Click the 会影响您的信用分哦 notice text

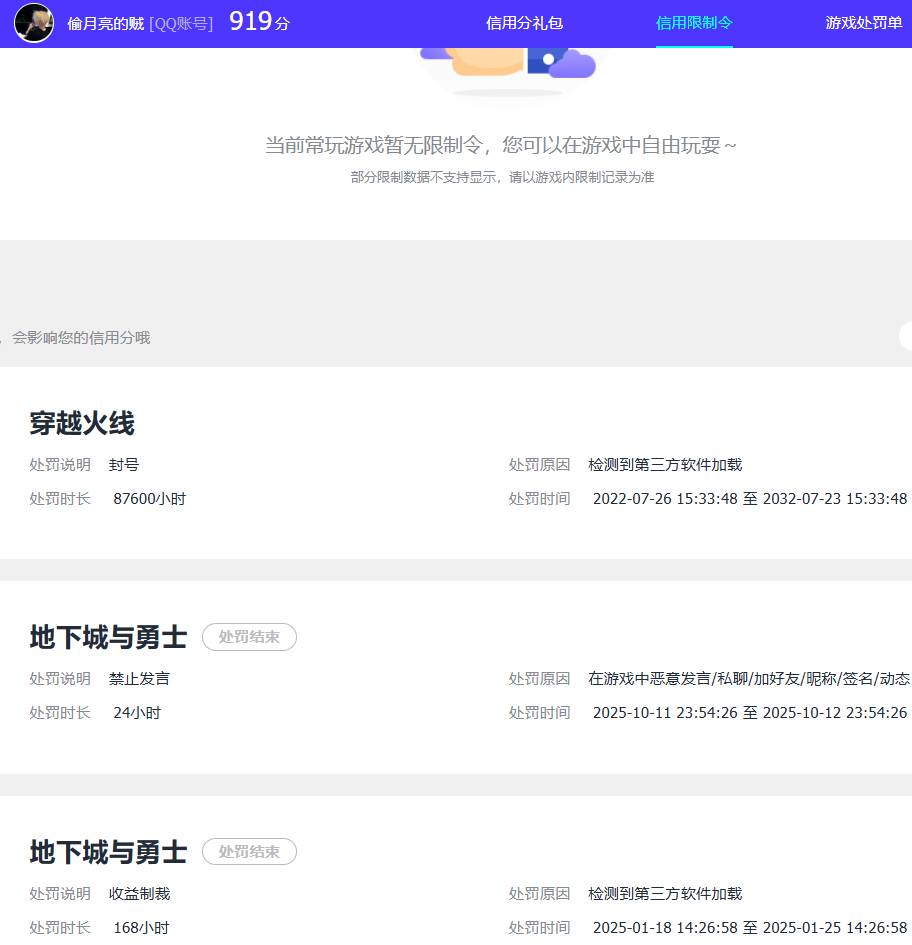click(79, 337)
